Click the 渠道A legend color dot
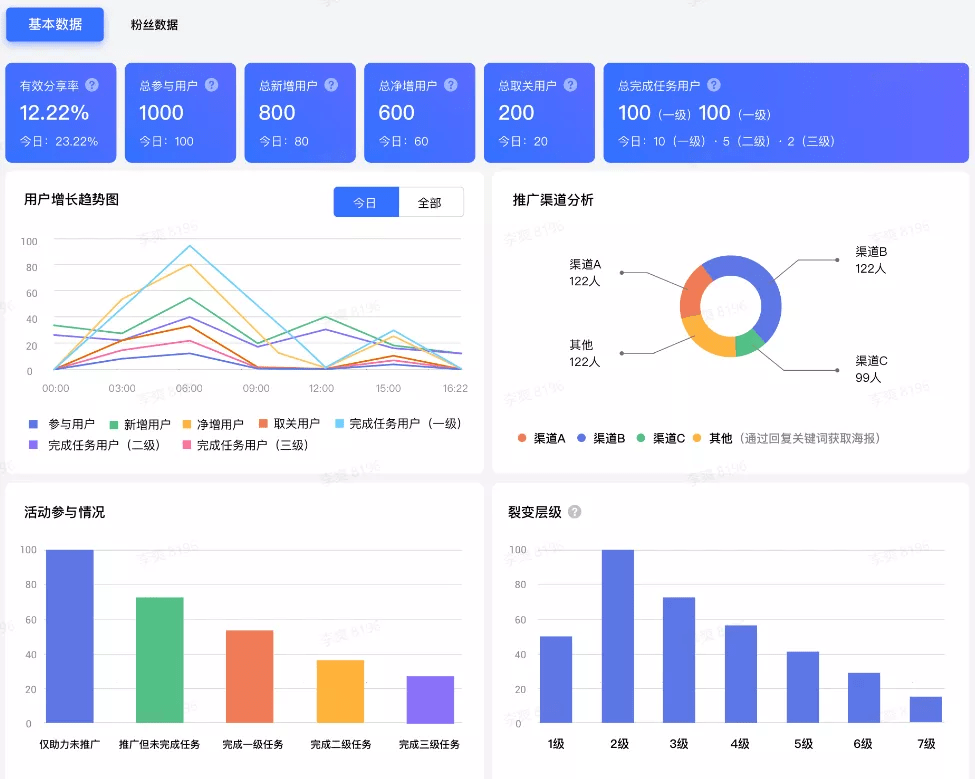Screen dimensions: 975x779 tap(522, 439)
